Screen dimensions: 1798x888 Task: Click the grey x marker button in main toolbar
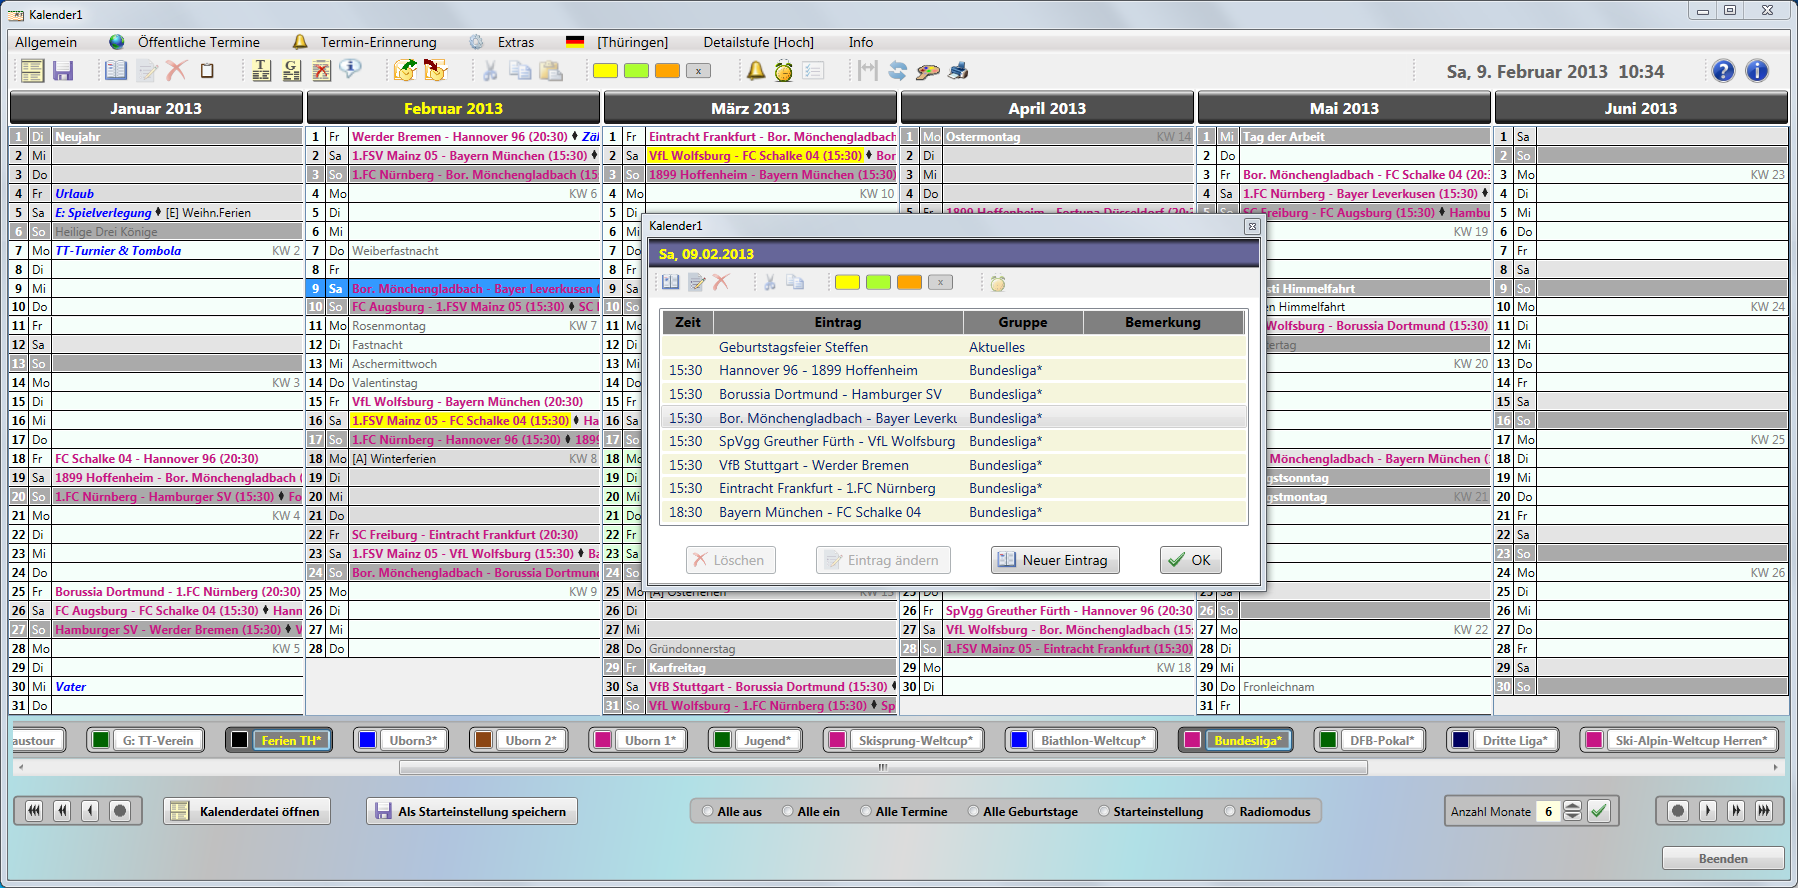[x=698, y=71]
